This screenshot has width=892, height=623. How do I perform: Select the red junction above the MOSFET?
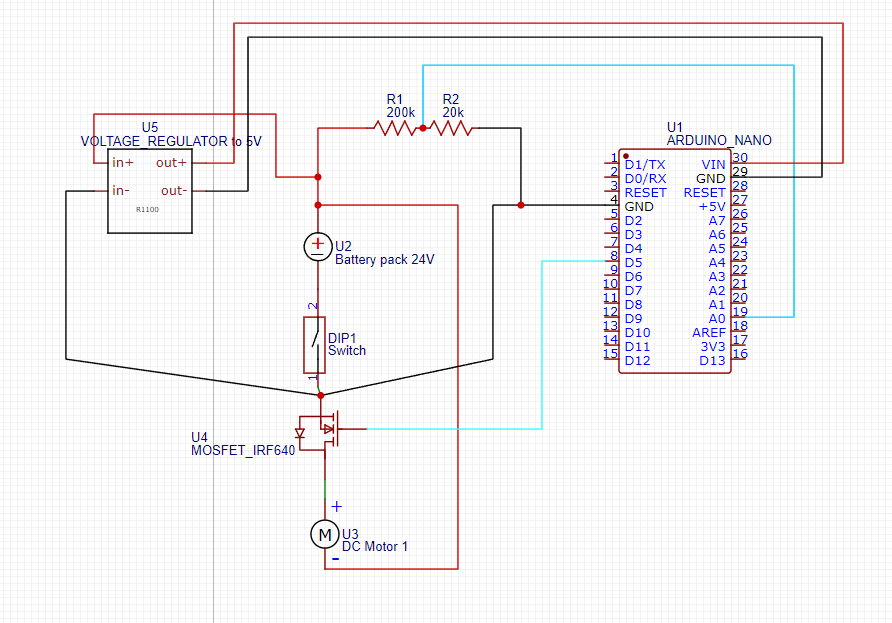click(320, 395)
